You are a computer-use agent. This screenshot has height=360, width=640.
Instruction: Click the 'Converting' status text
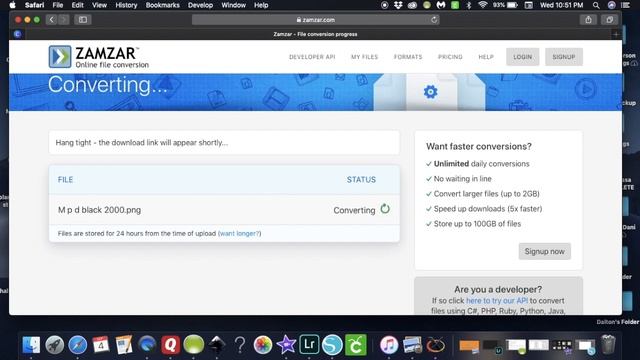click(354, 210)
